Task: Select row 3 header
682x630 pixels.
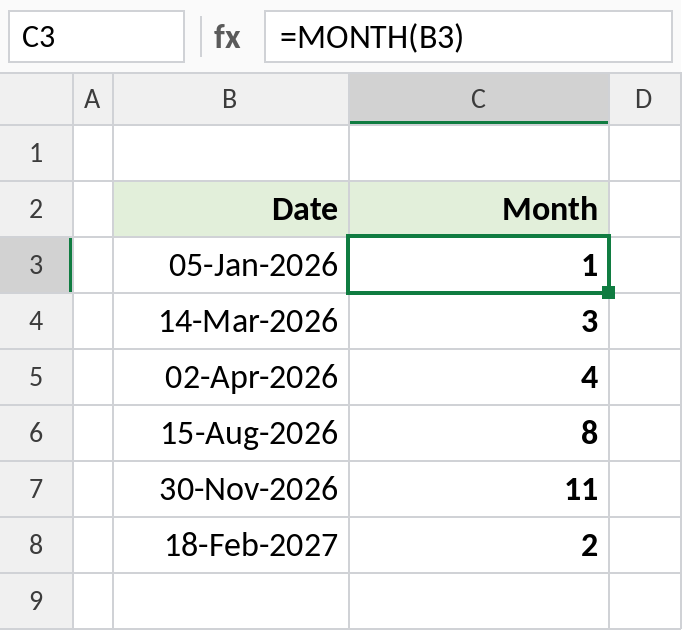Action: pyautogui.click(x=36, y=265)
